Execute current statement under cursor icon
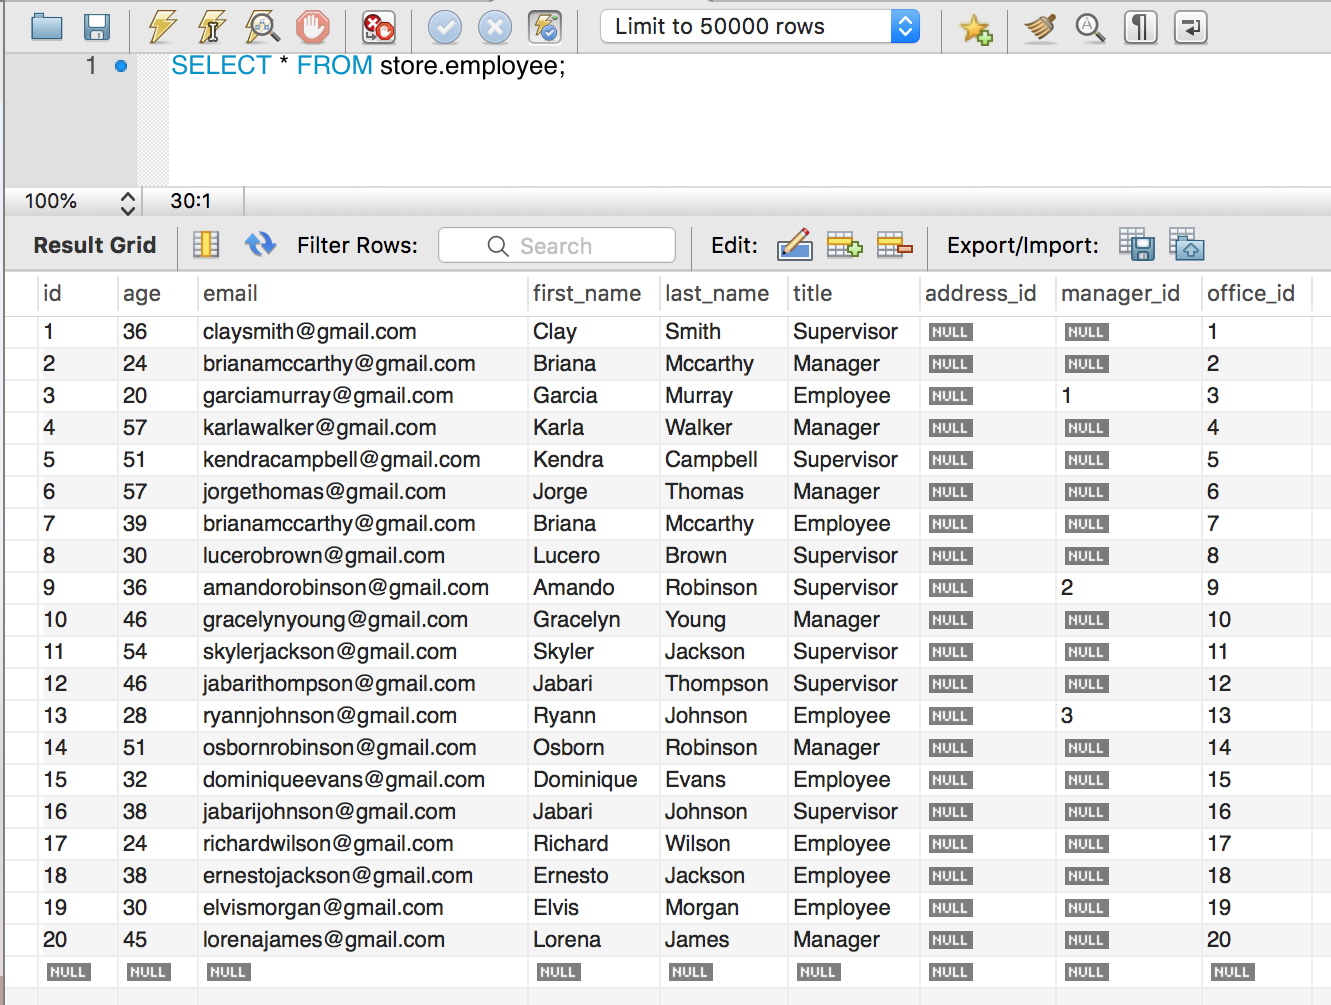1331x1005 pixels. click(211, 27)
